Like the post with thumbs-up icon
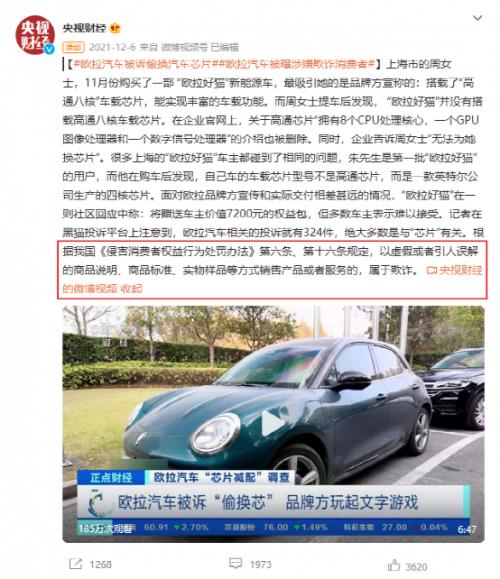The width and height of the screenshot is (500, 579). pos(394,565)
